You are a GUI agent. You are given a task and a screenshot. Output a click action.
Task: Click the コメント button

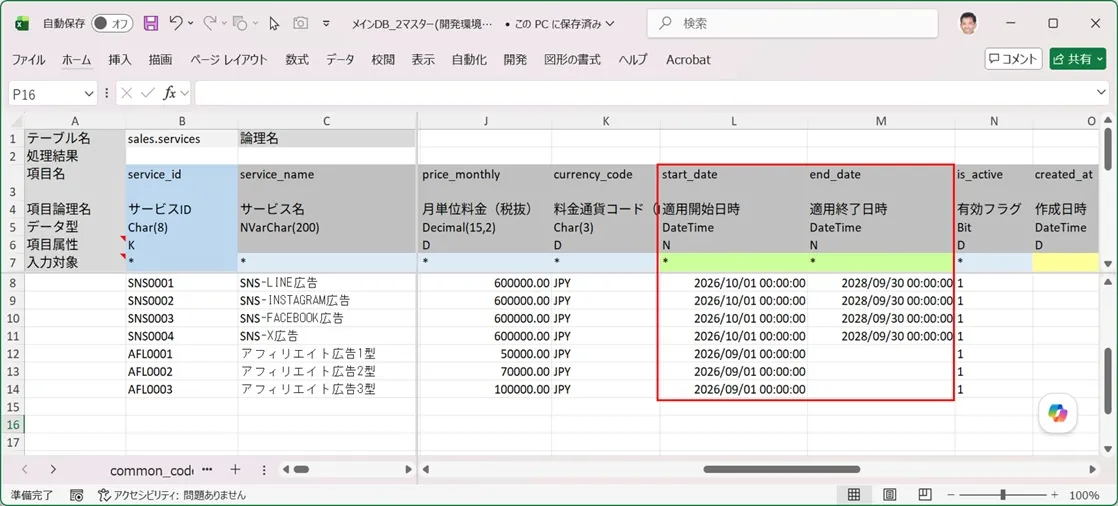point(1014,59)
